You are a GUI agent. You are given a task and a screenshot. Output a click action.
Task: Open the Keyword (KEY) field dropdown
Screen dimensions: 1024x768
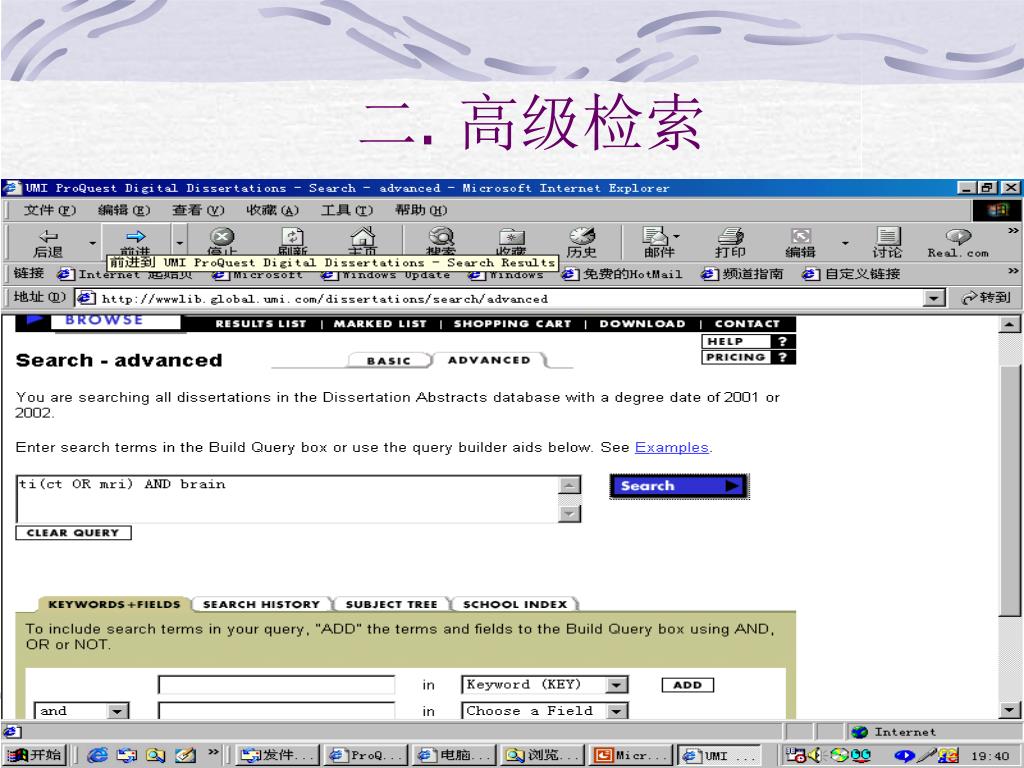616,684
